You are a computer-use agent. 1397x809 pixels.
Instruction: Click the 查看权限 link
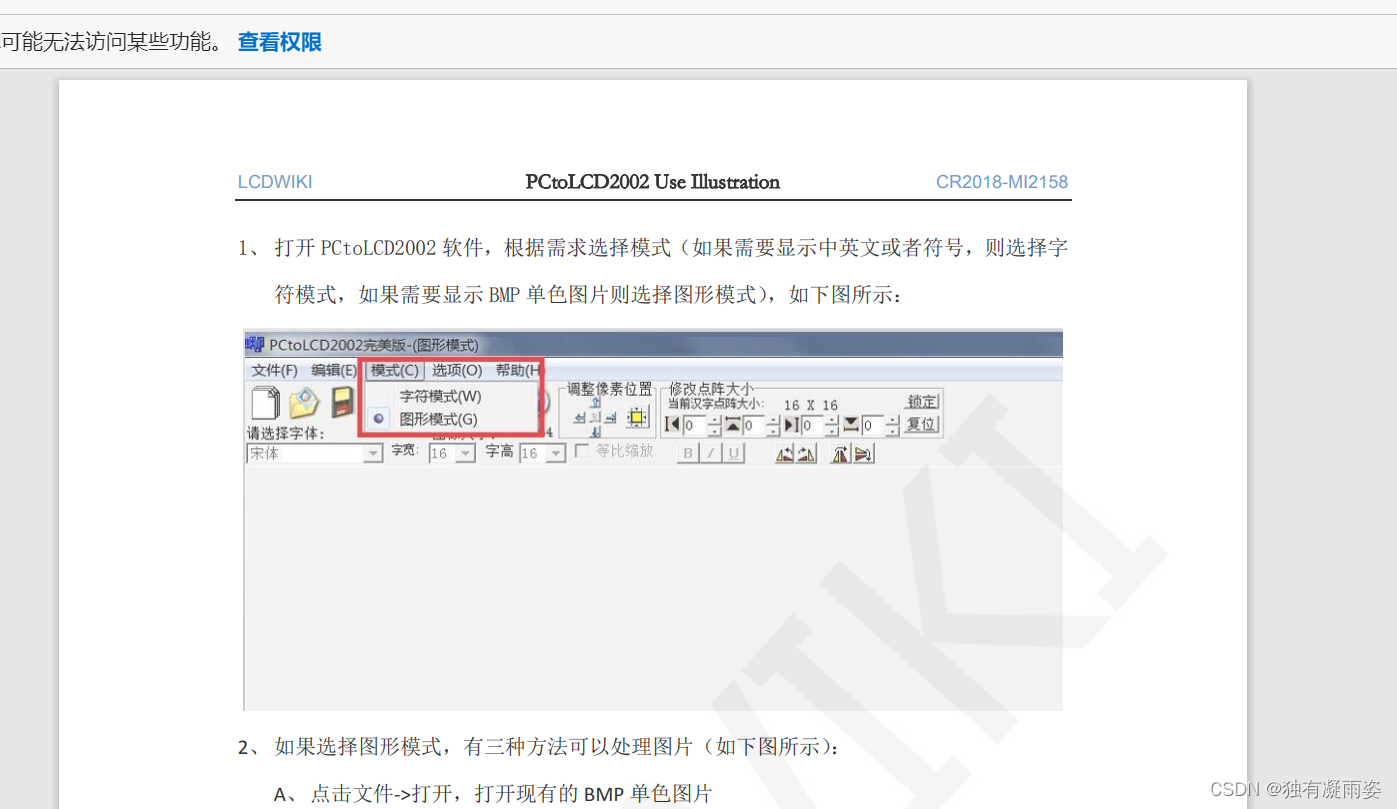tap(279, 42)
